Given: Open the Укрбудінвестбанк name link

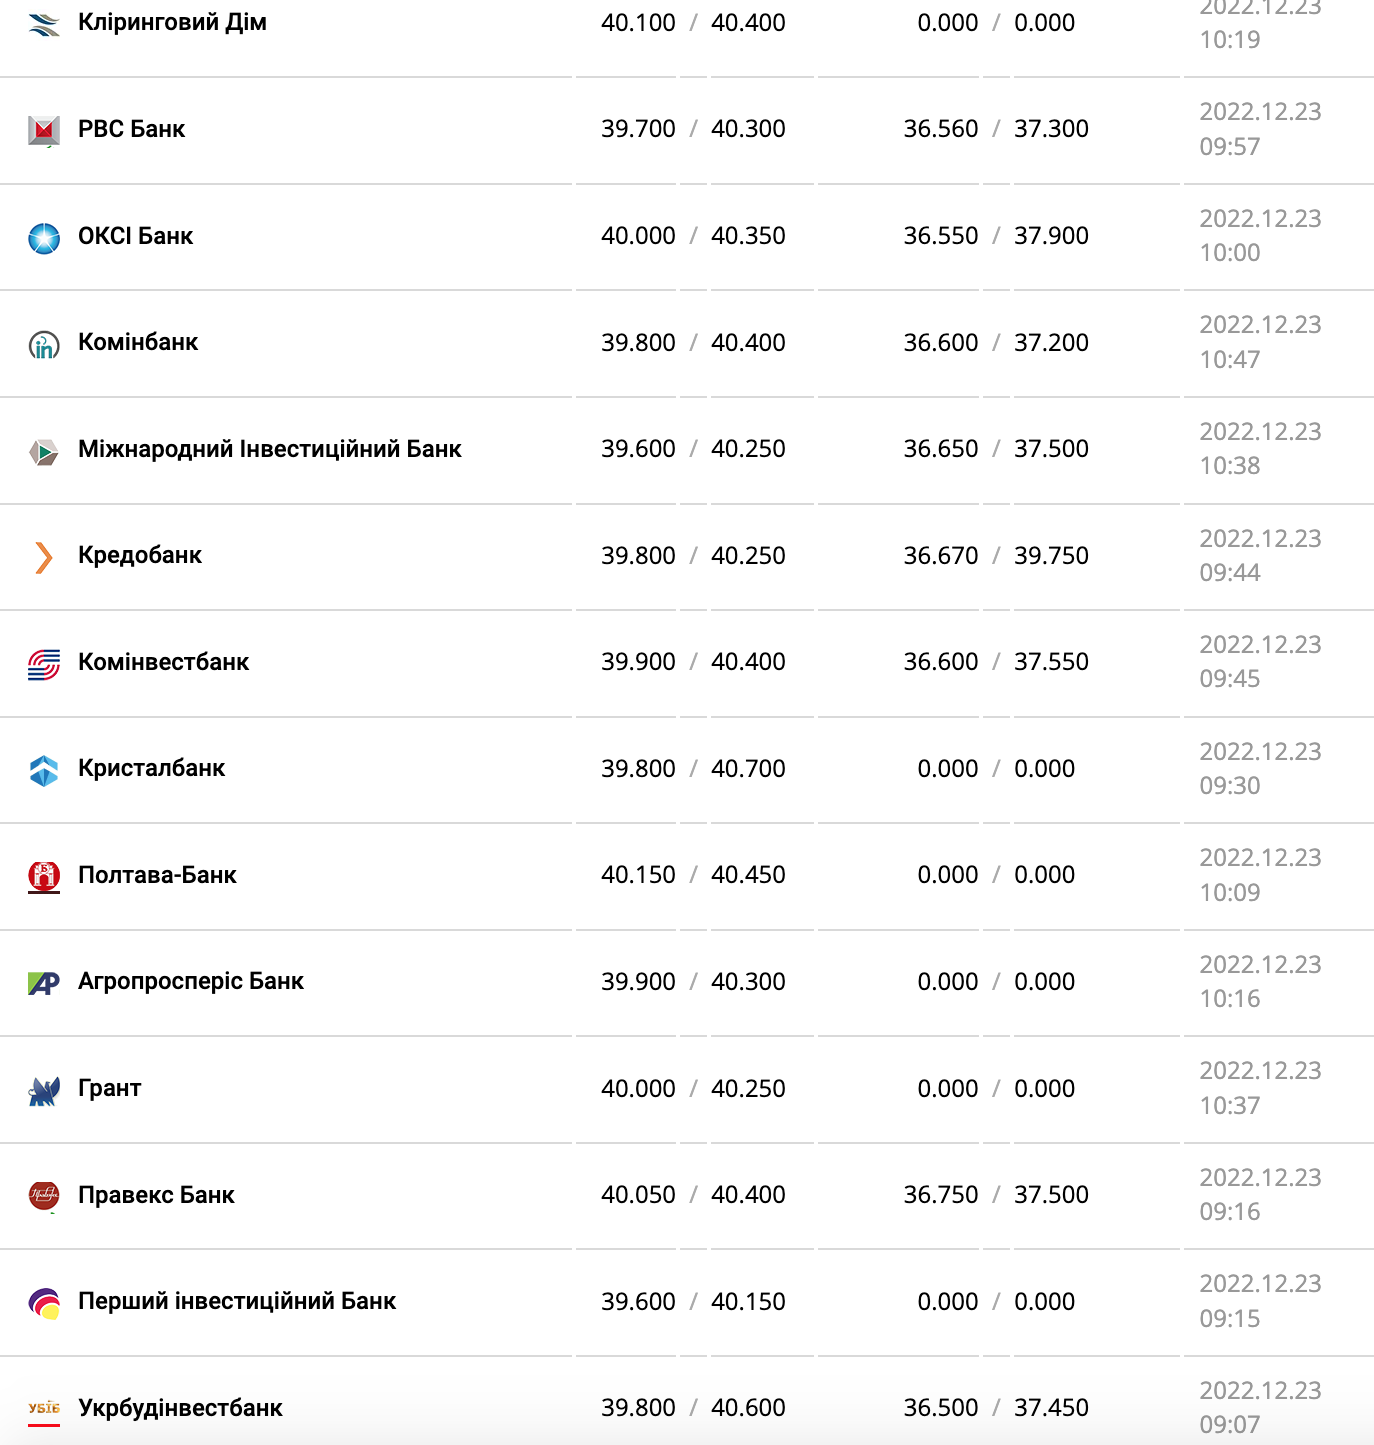Looking at the screenshot, I should pos(180,1408).
